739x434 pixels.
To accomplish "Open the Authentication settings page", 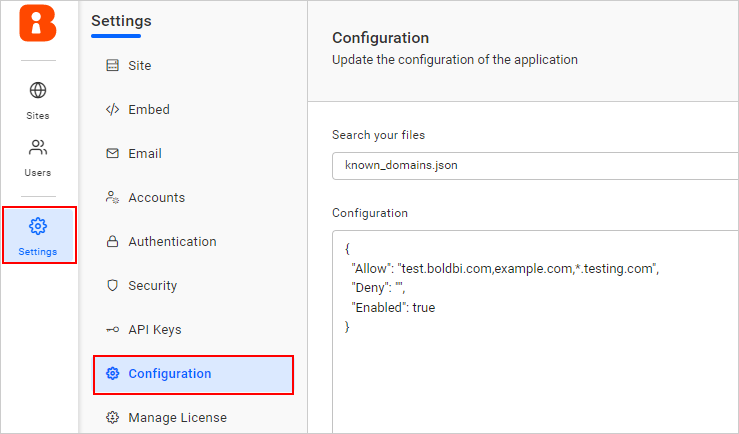I will (x=172, y=242).
